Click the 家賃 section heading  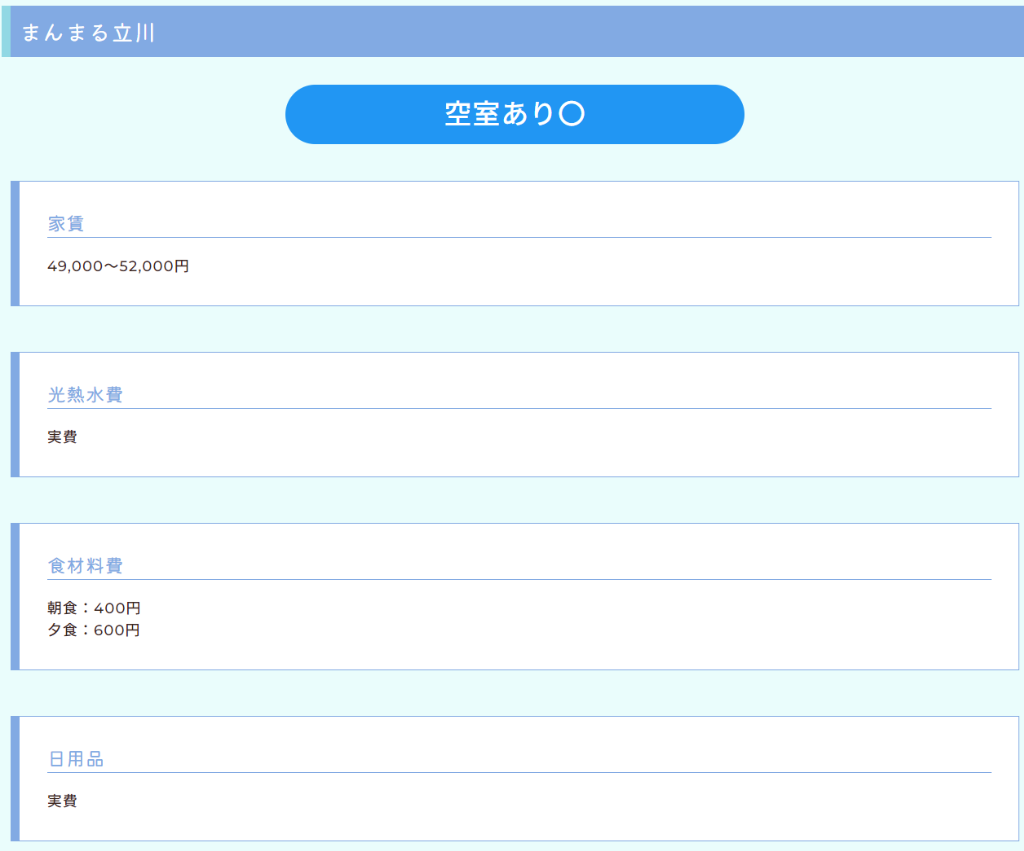(66, 224)
